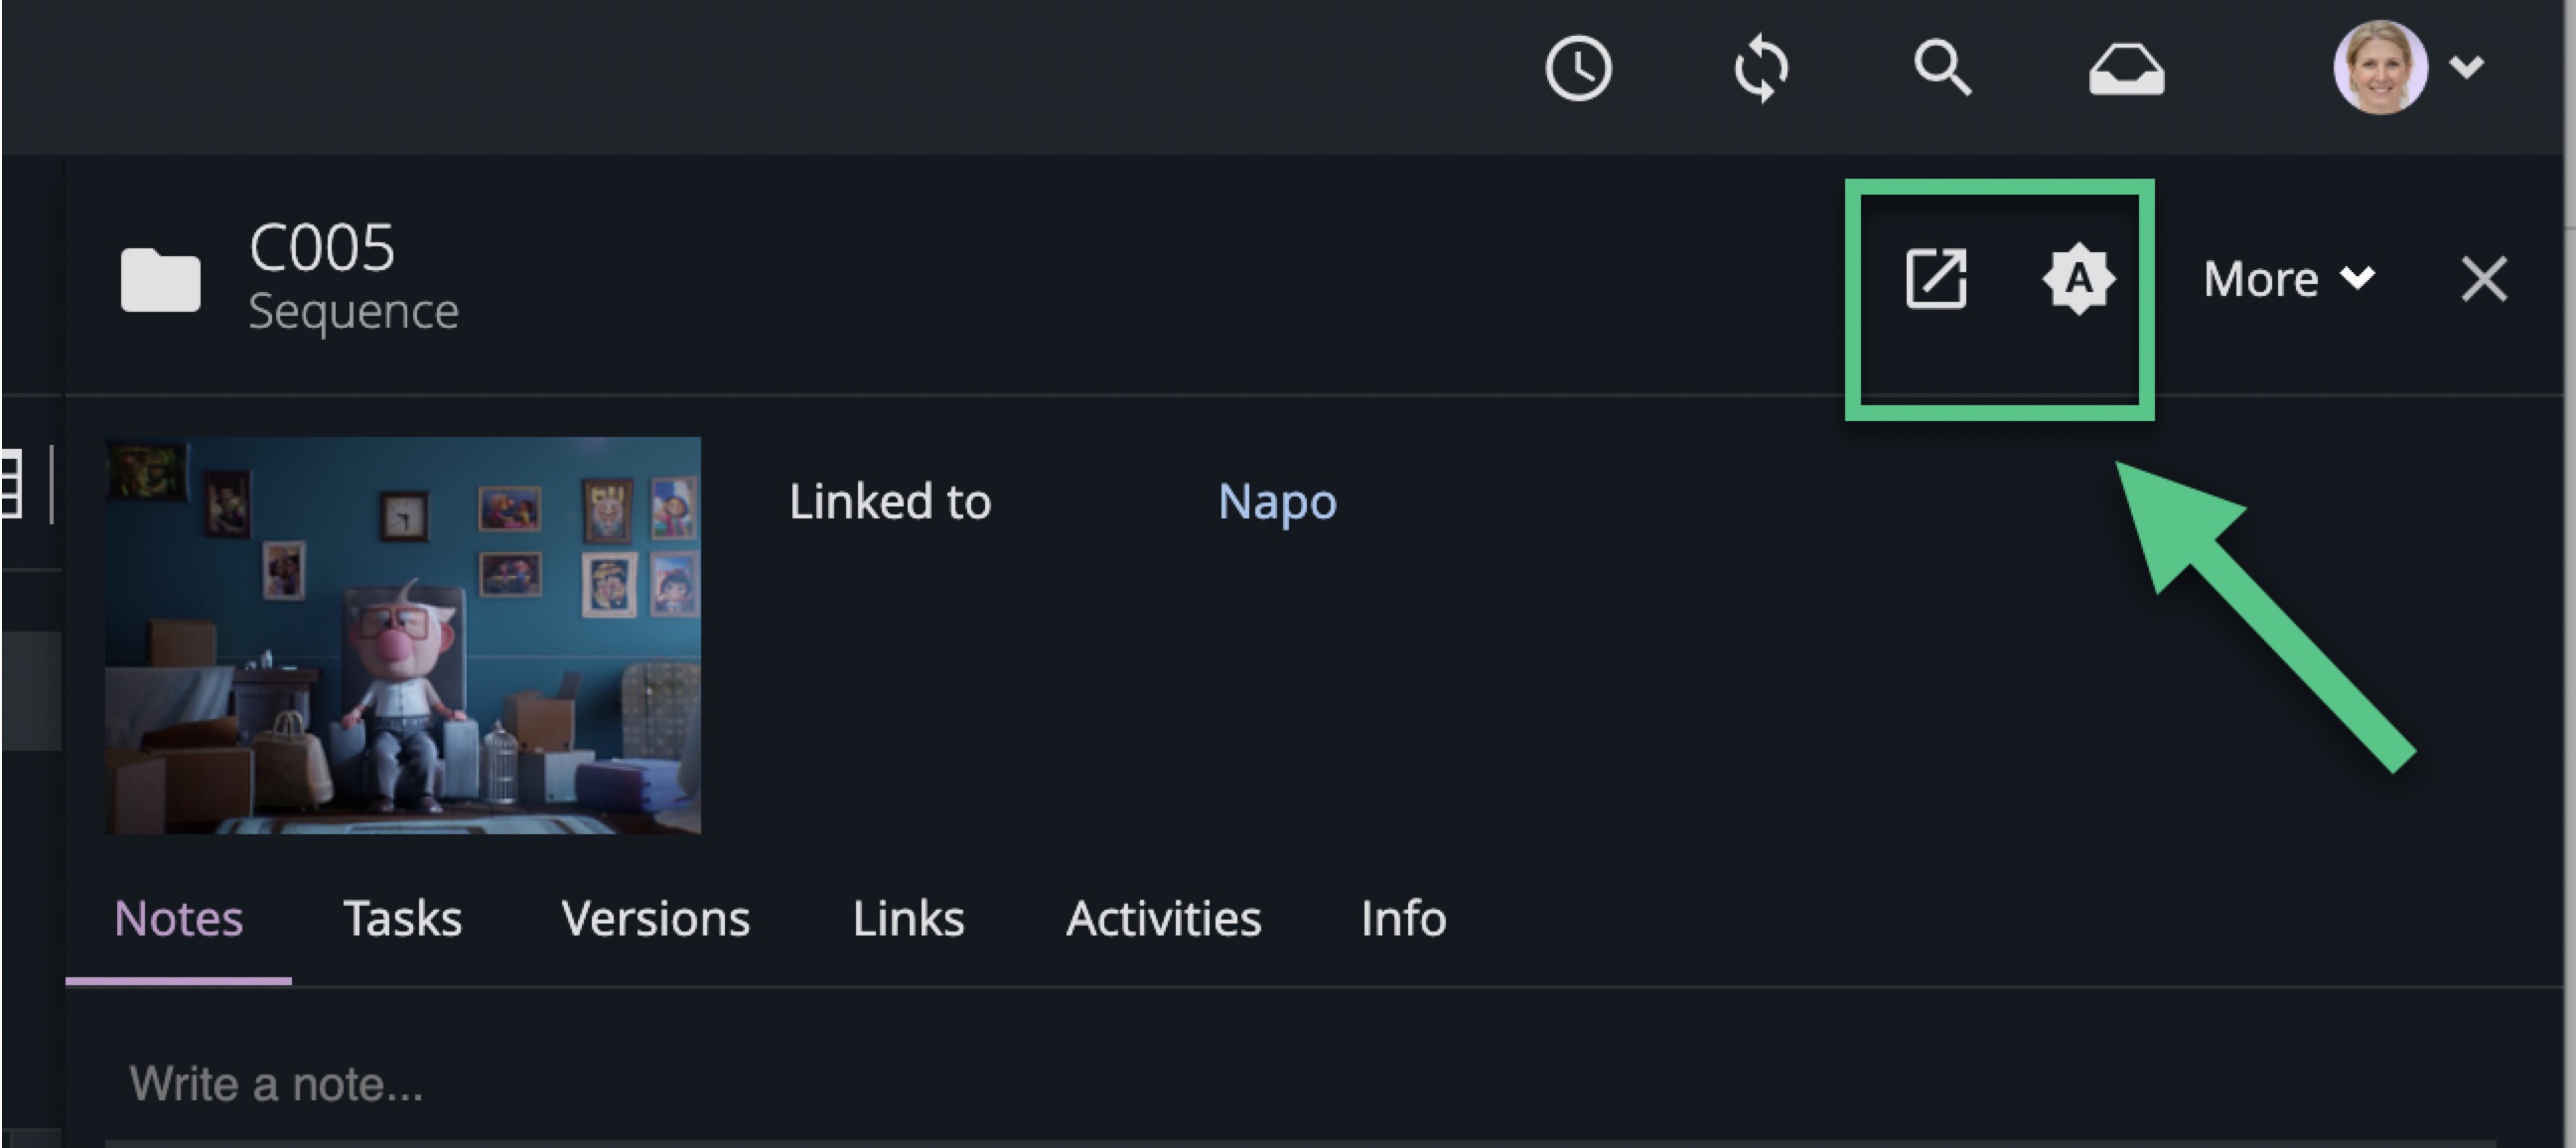The width and height of the screenshot is (2576, 1148).
Task: Open the global search icon
Action: click(x=1944, y=67)
